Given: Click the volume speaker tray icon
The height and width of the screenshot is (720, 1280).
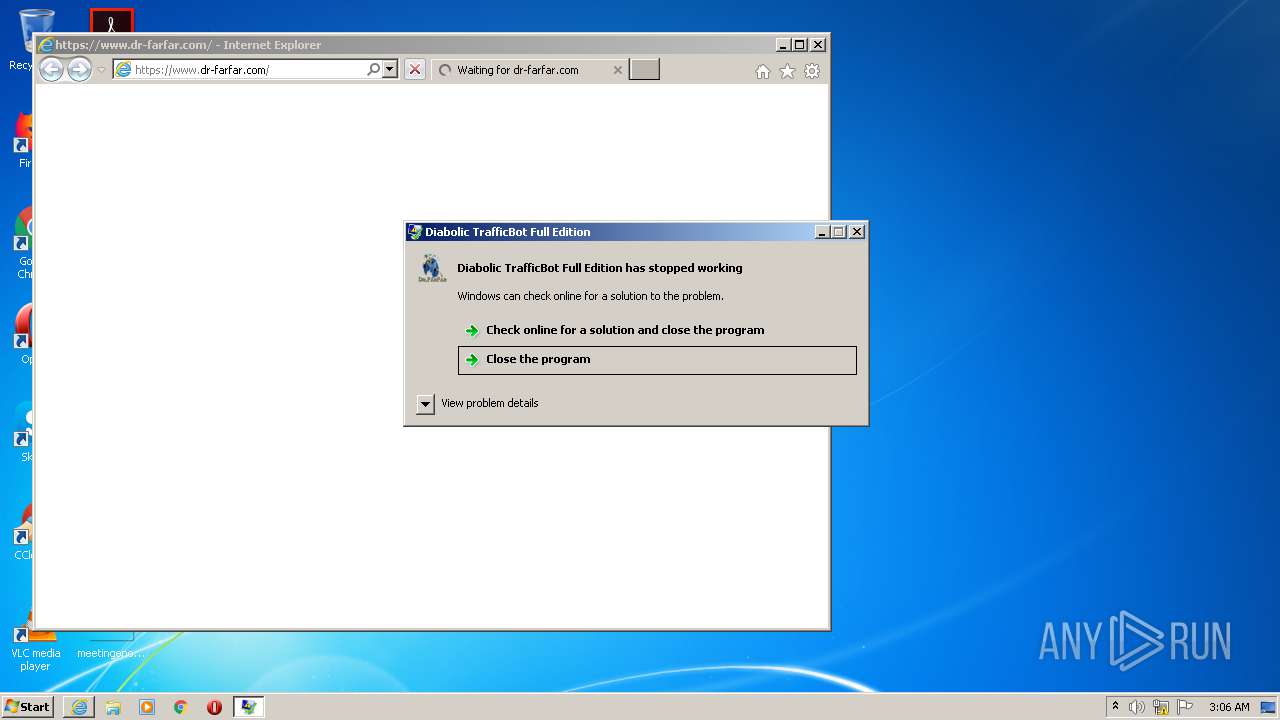Looking at the screenshot, I should pos(1137,707).
